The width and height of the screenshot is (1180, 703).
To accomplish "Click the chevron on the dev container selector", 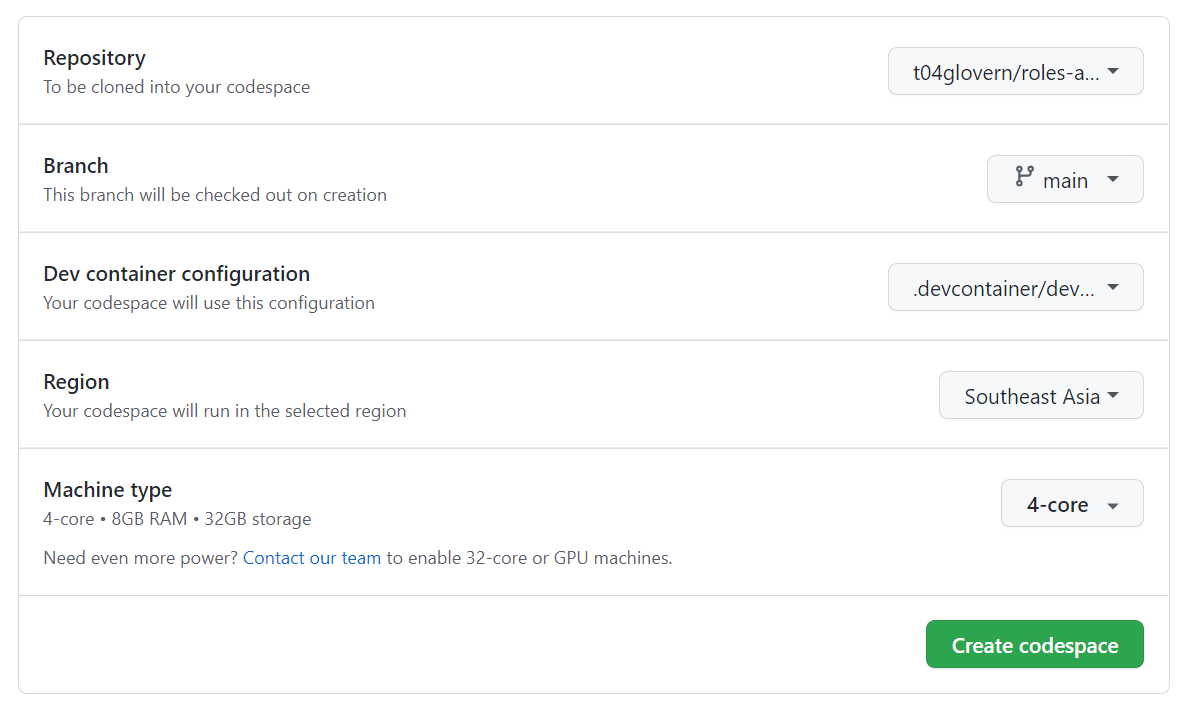I will point(1114,287).
